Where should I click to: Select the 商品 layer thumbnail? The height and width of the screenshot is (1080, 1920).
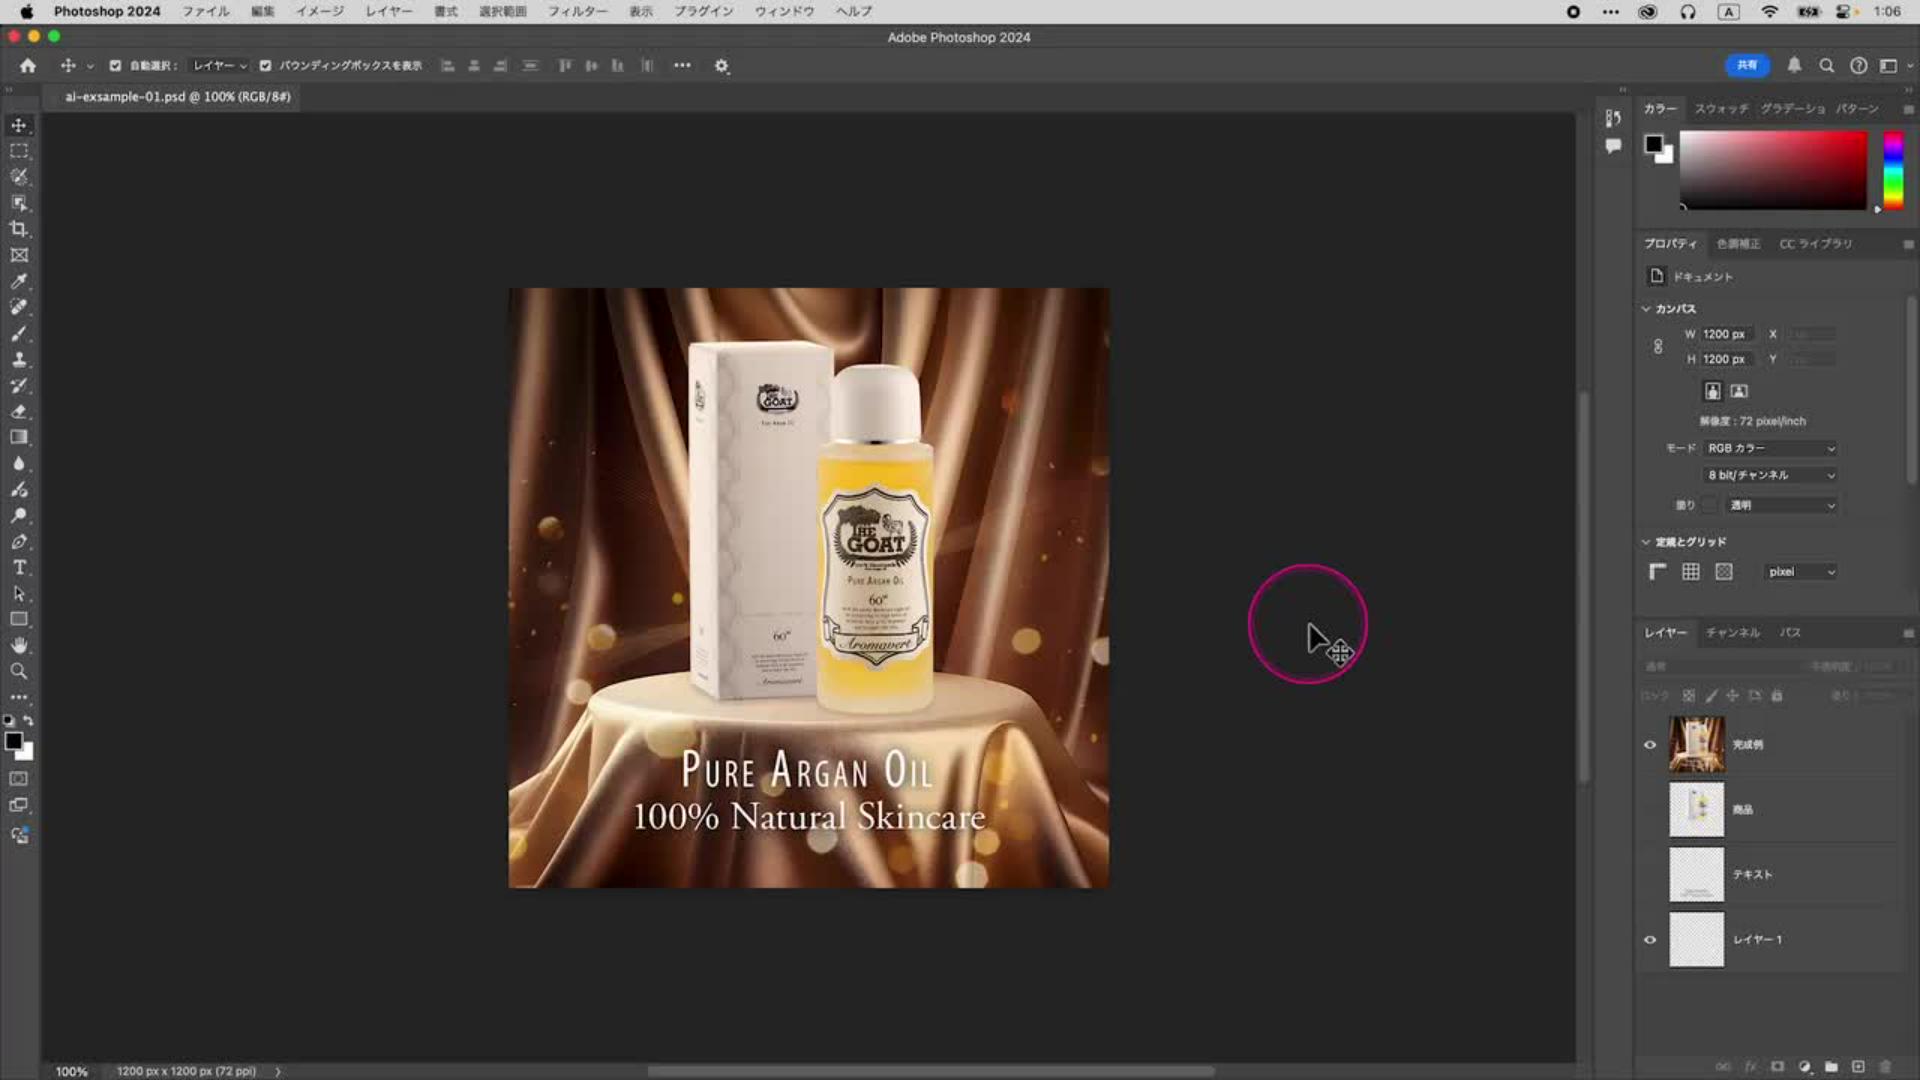(x=1696, y=810)
